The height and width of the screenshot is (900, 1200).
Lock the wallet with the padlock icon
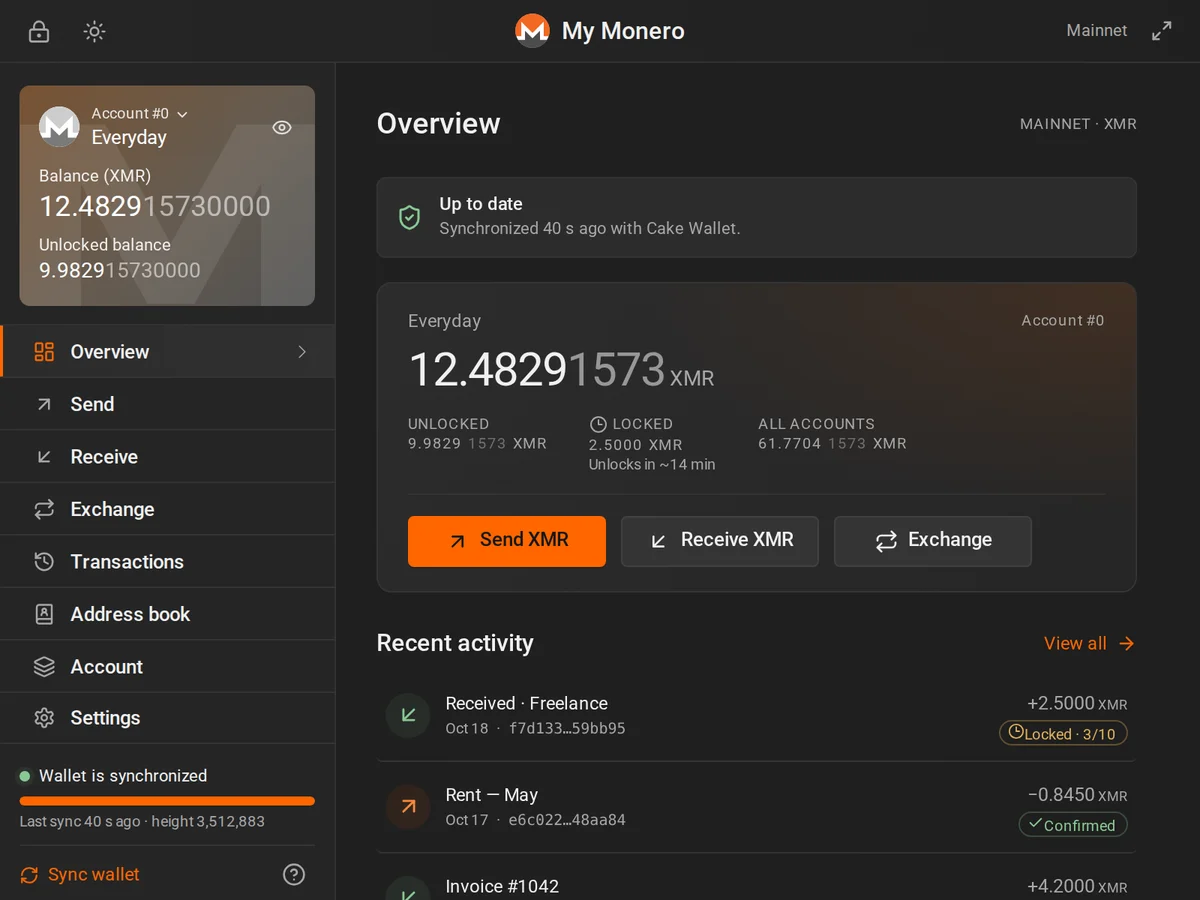[x=39, y=31]
